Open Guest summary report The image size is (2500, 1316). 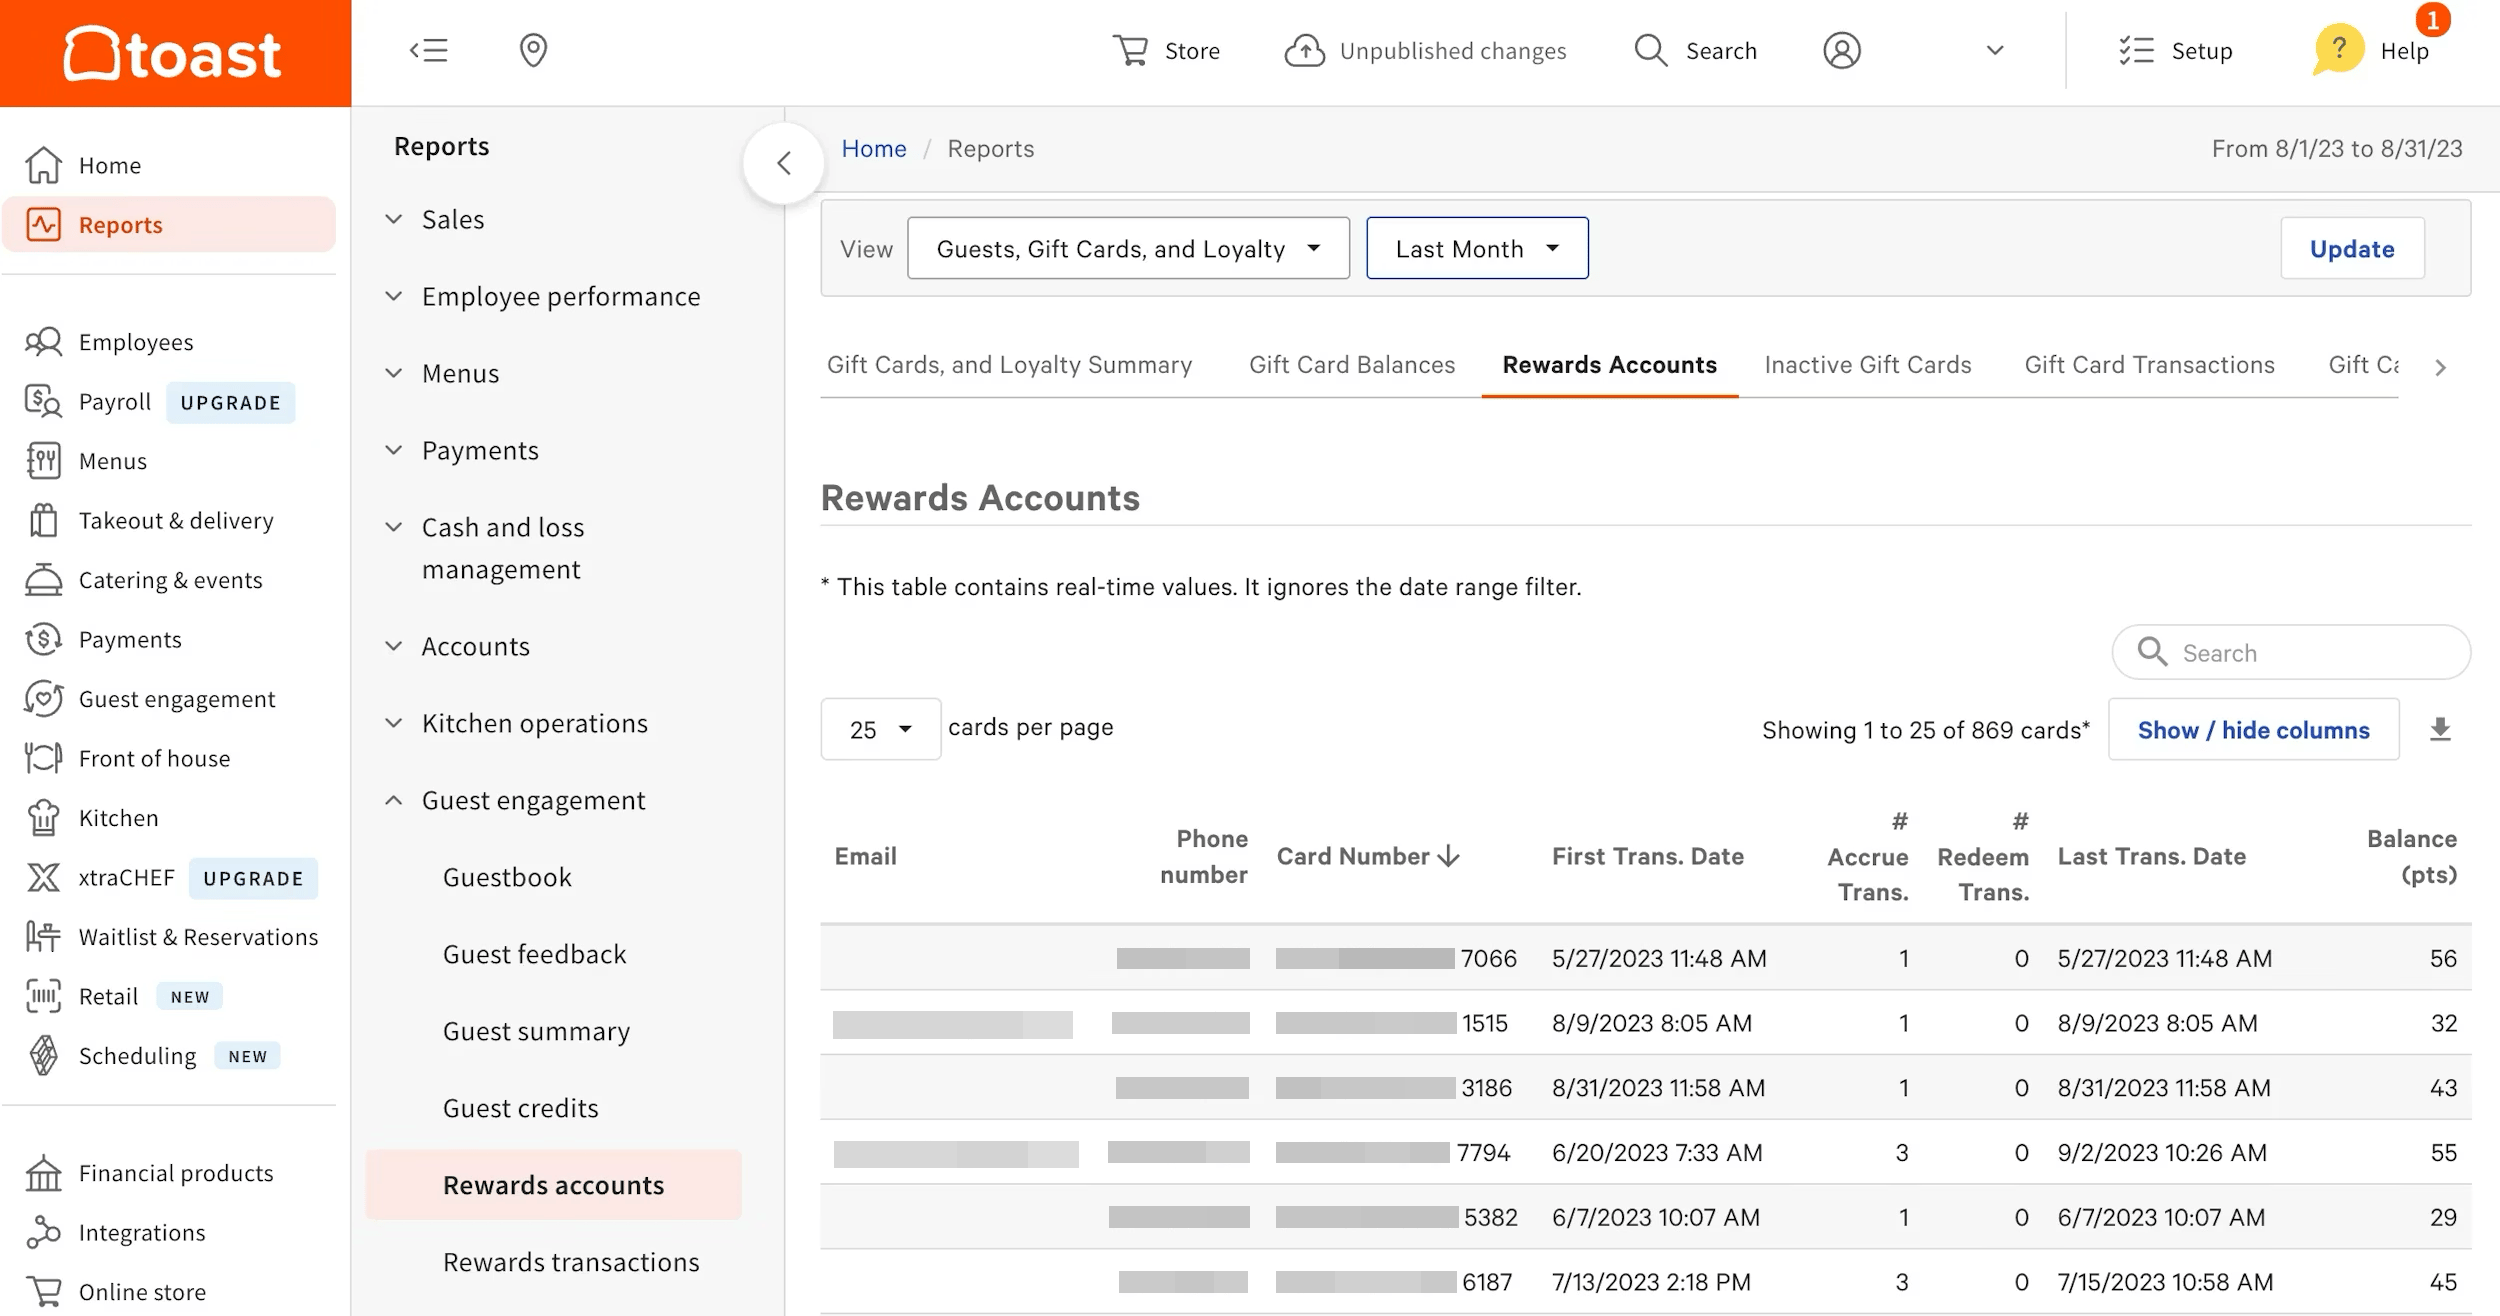coord(536,1031)
